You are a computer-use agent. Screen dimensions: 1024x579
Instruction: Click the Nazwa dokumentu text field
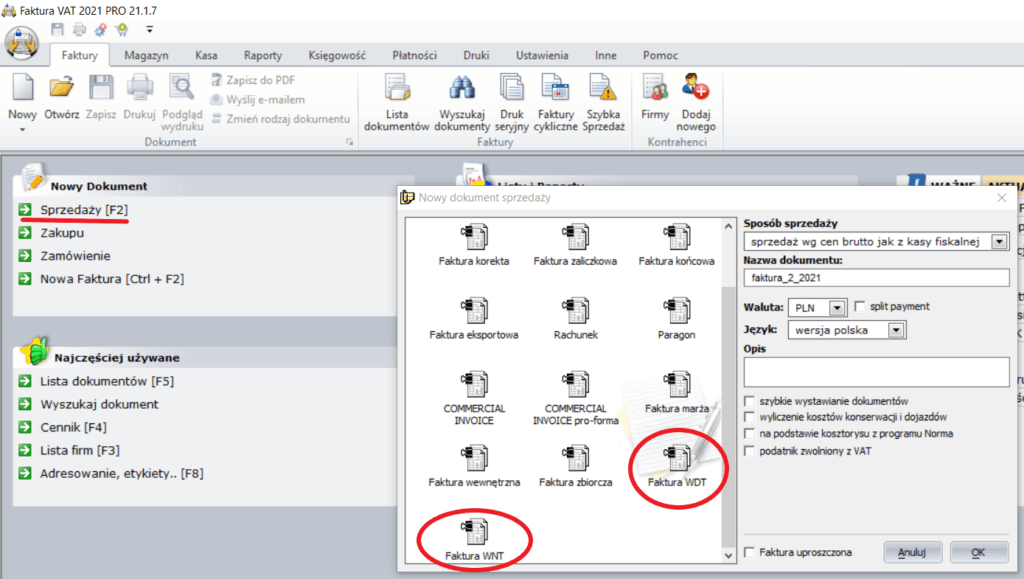pyautogui.click(x=876, y=278)
